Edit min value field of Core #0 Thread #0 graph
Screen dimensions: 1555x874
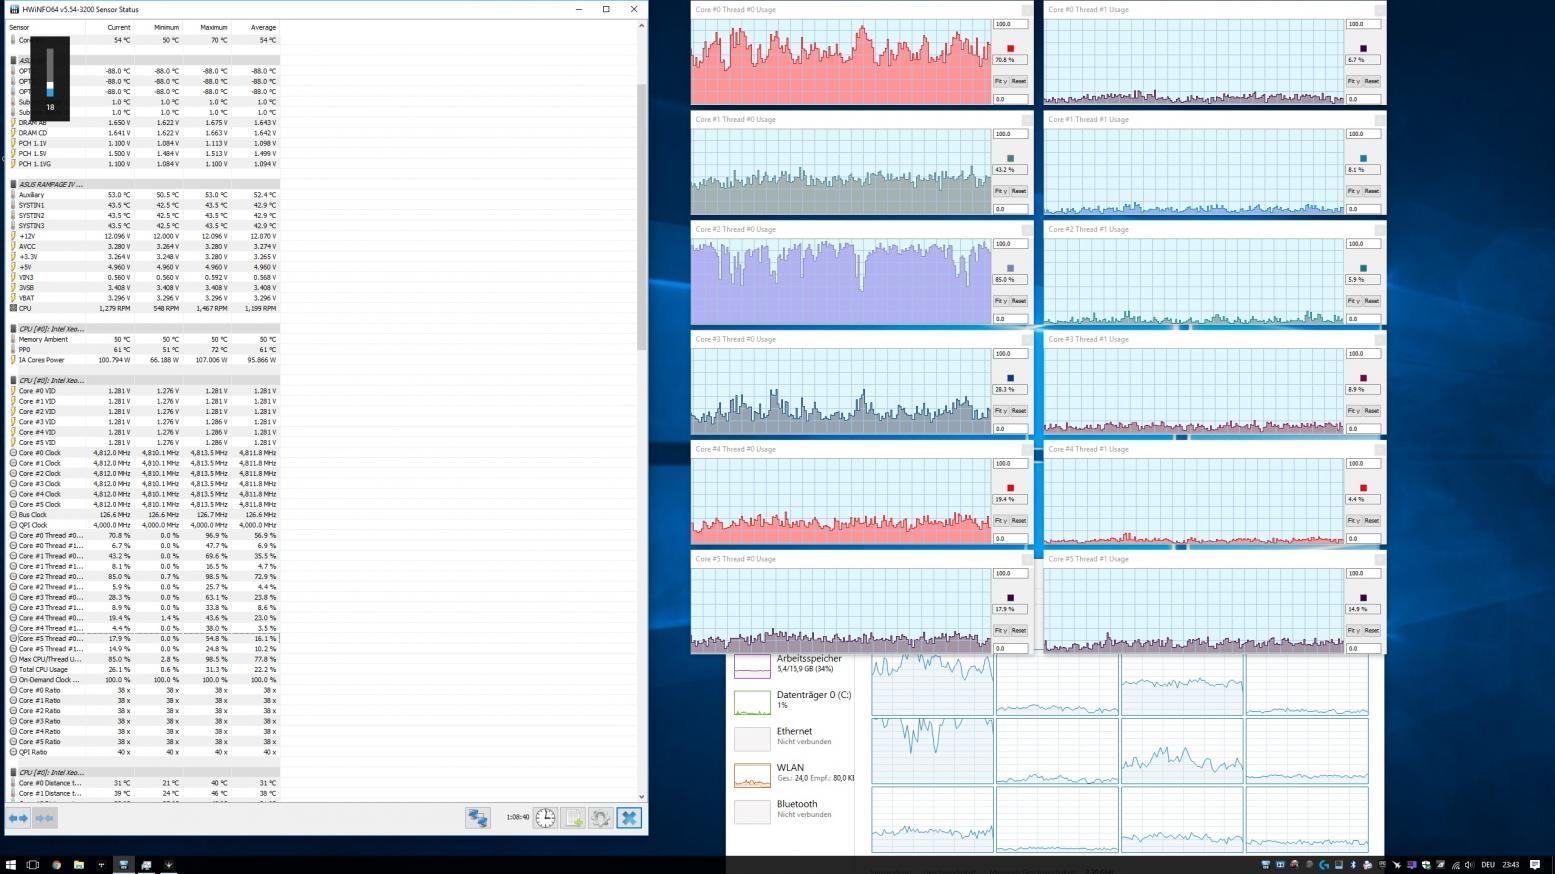pos(1010,99)
